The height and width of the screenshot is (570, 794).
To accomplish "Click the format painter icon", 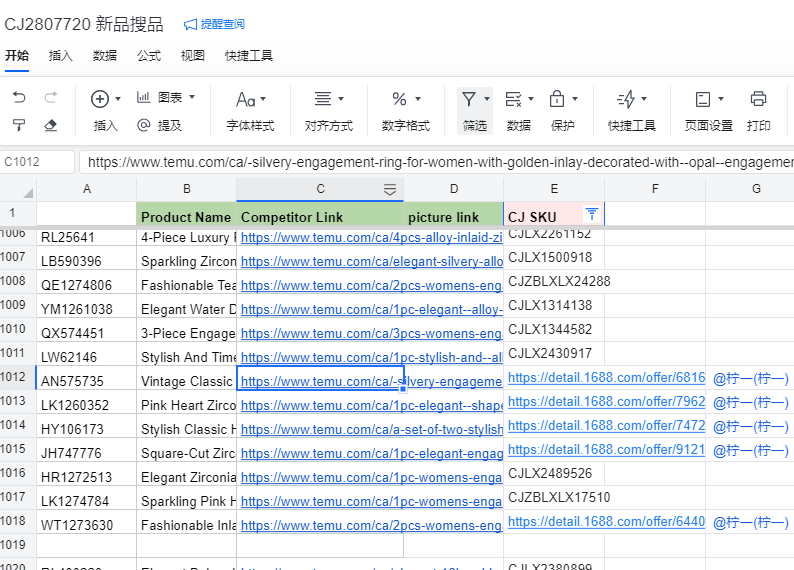I will (x=19, y=125).
